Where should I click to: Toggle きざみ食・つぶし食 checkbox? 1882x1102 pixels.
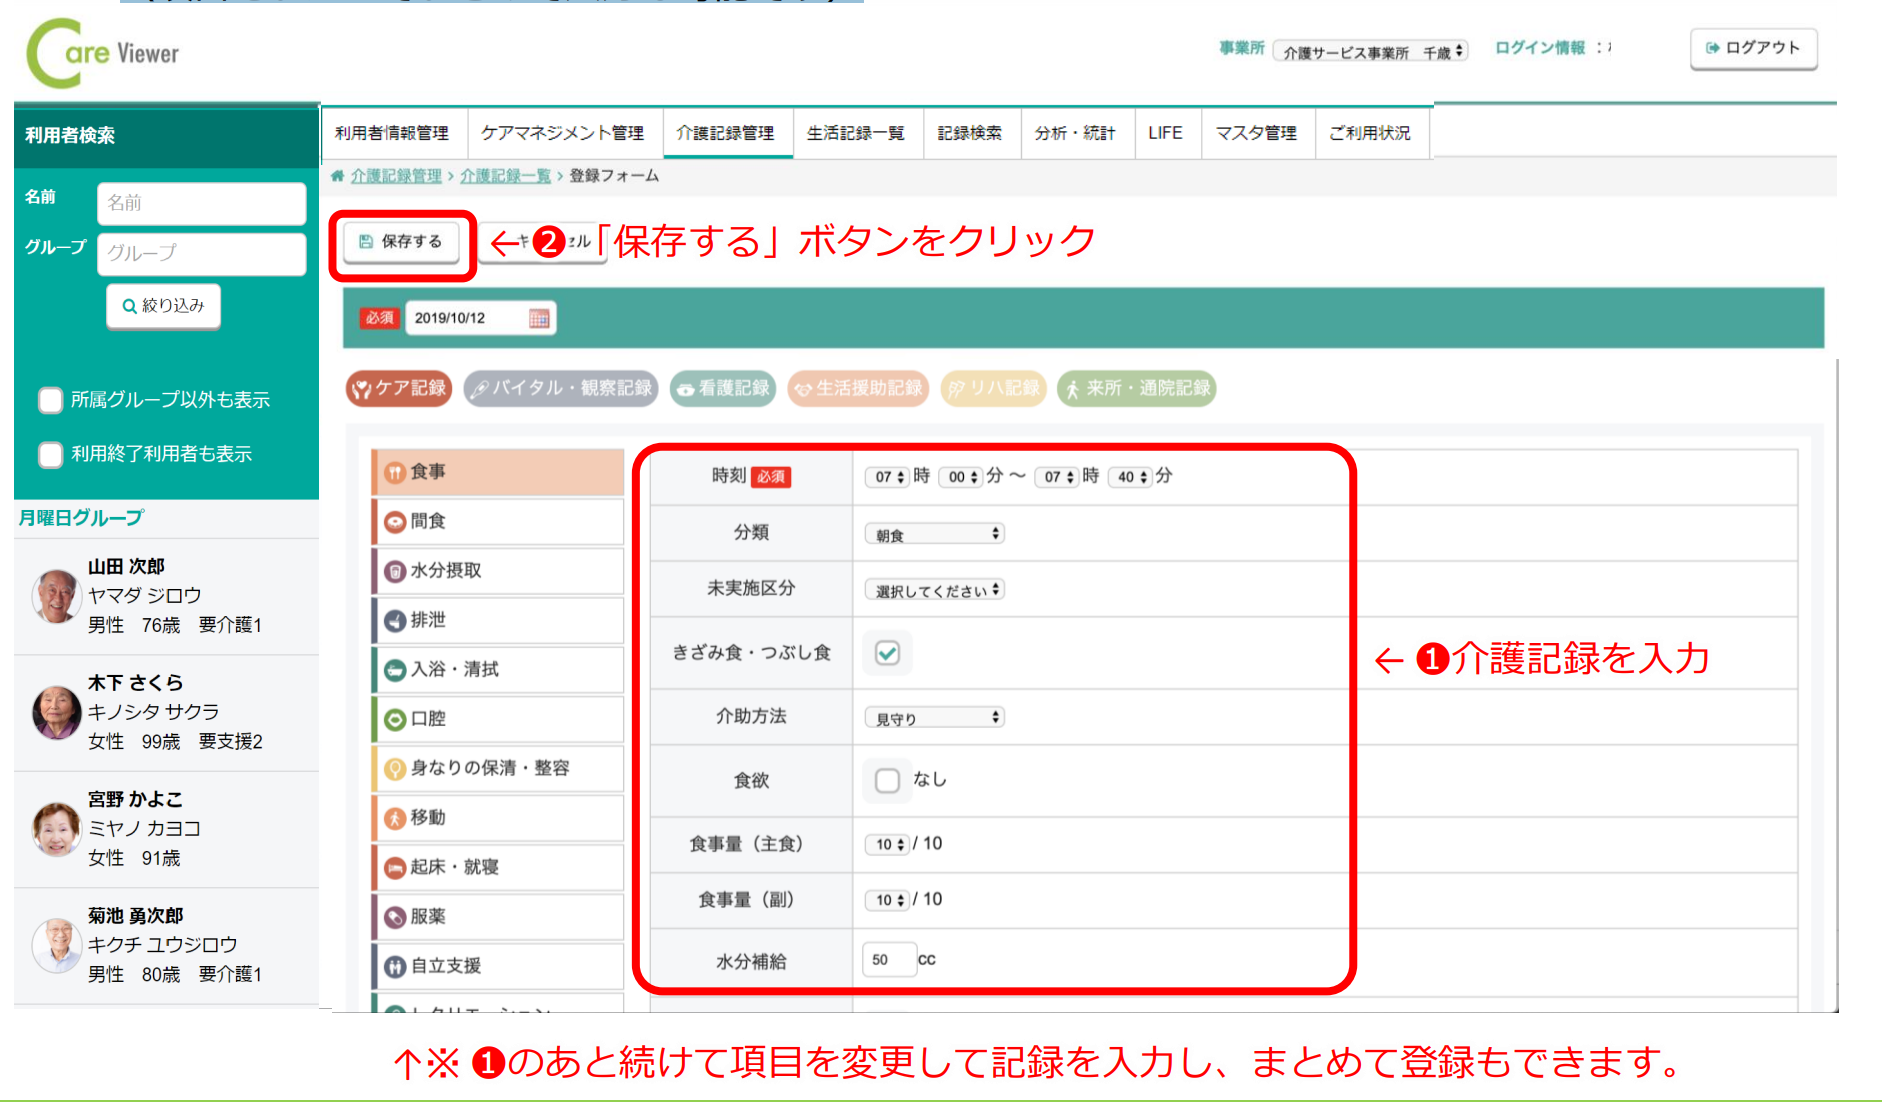click(x=887, y=653)
